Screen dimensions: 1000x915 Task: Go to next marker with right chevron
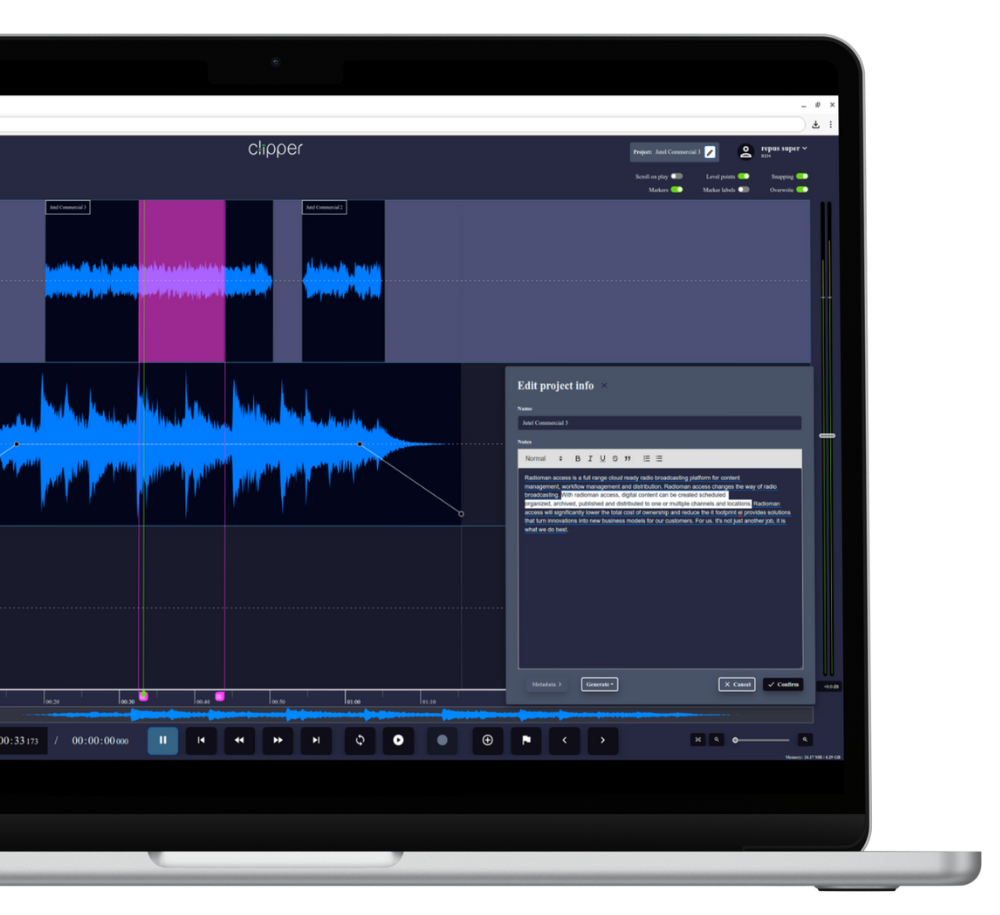pyautogui.click(x=603, y=740)
